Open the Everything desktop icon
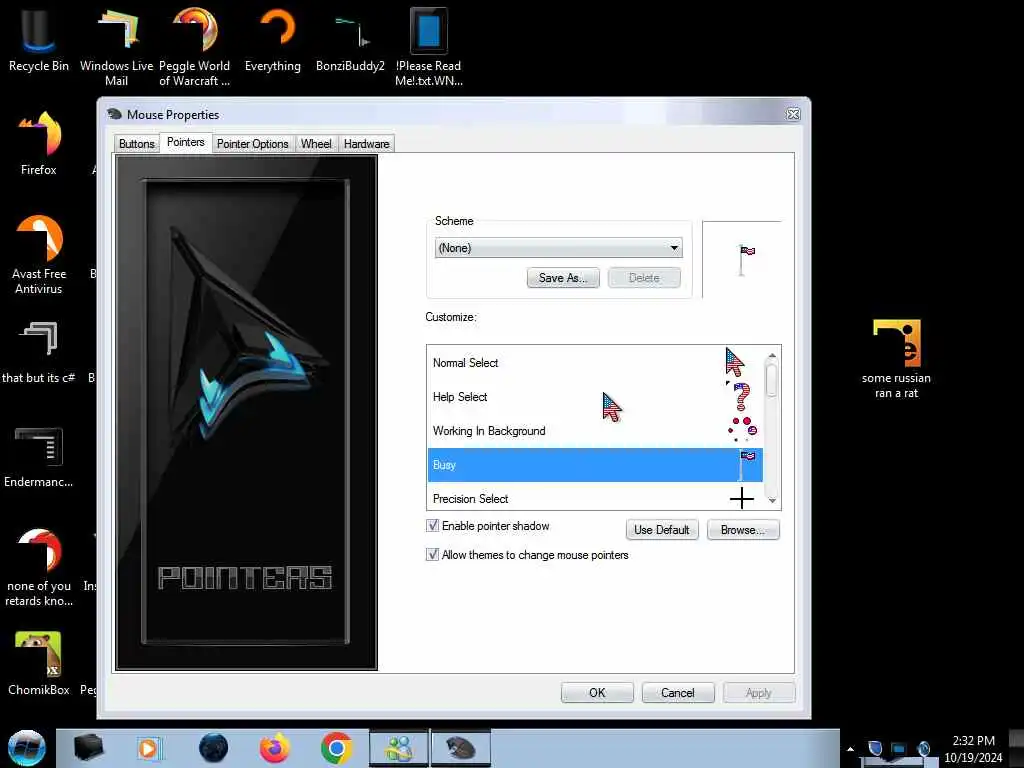The image size is (1024, 768). point(273,39)
